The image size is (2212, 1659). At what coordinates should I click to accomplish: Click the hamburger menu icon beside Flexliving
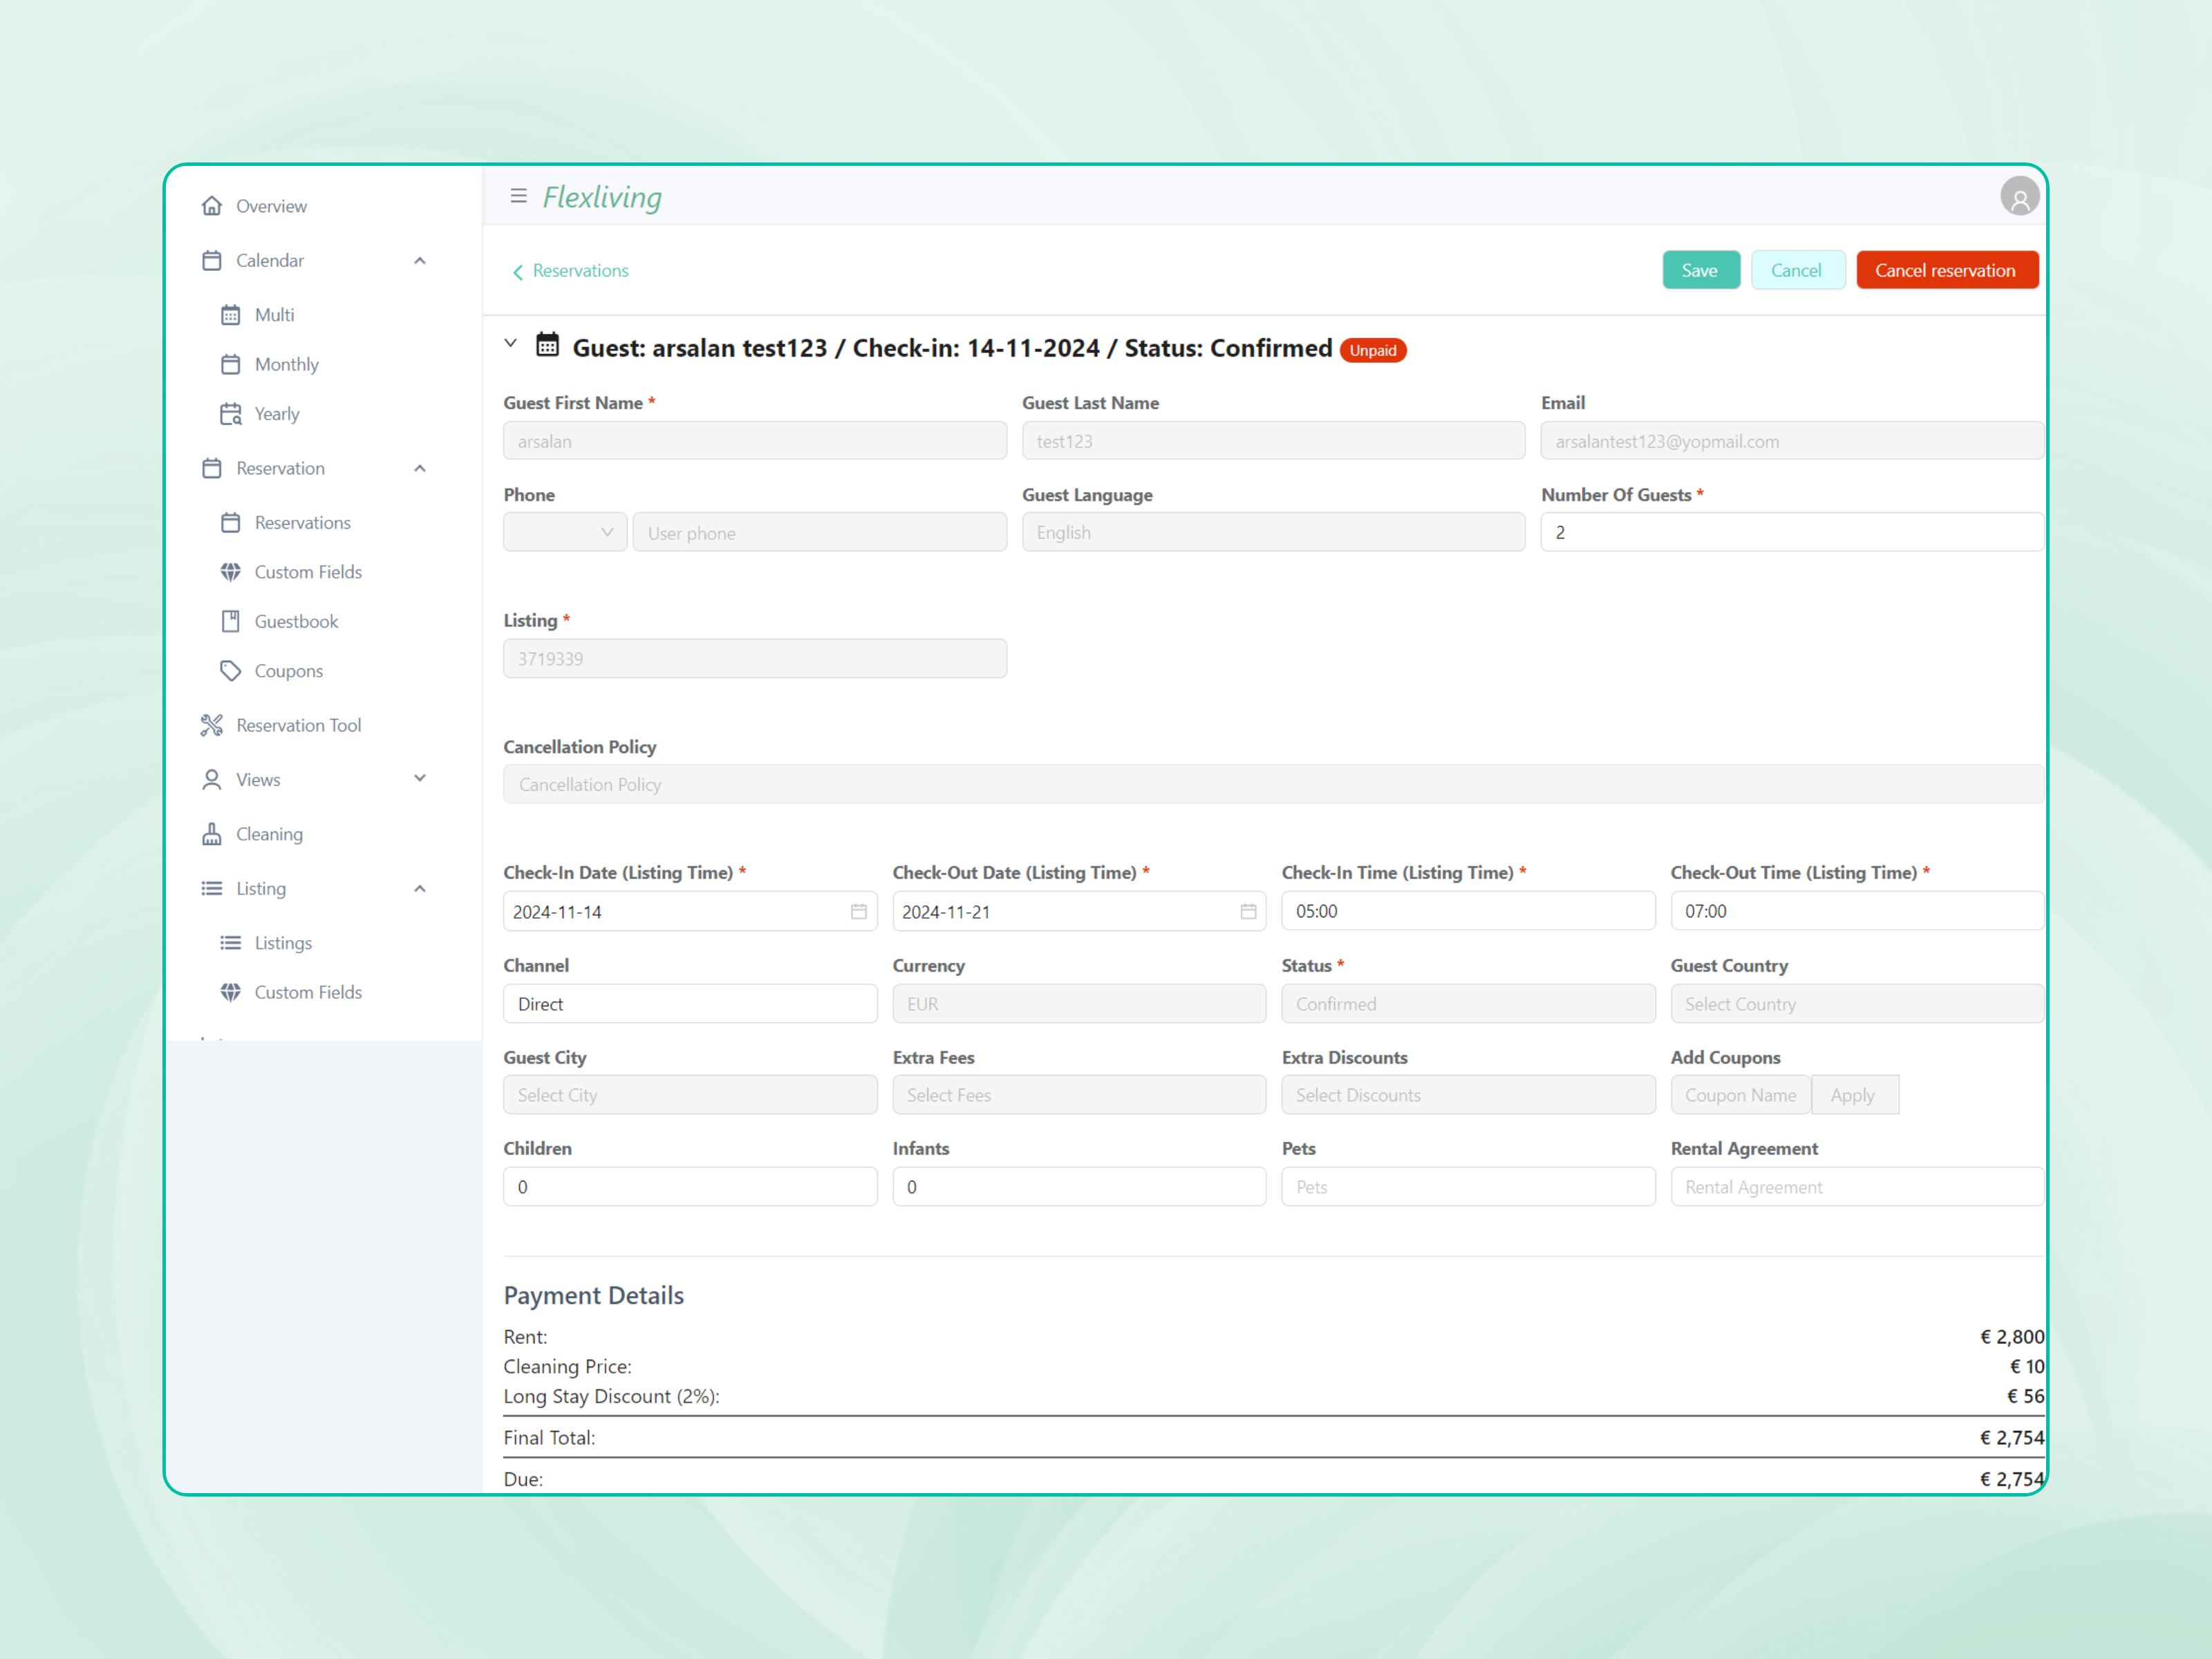(518, 196)
